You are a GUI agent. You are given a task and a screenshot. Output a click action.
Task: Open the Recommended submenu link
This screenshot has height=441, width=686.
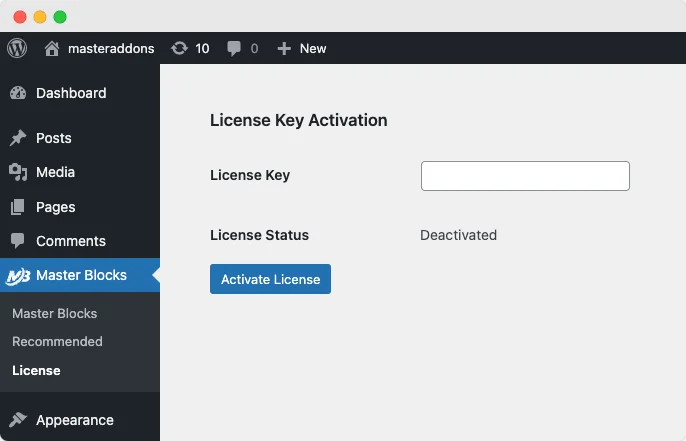57,341
